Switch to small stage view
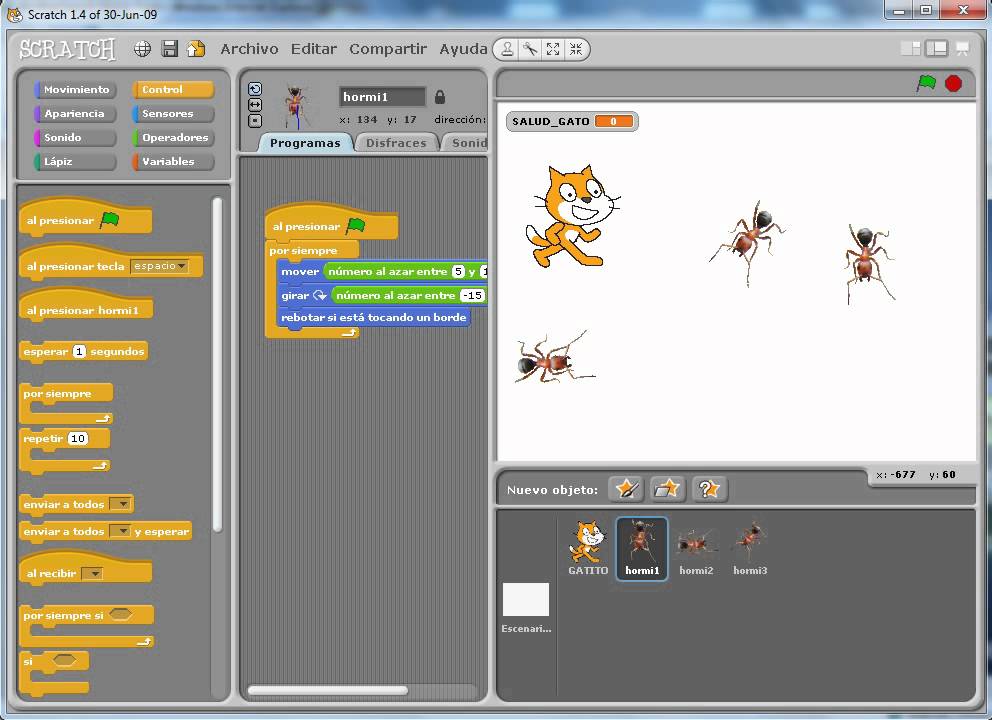This screenshot has width=992, height=720. (910, 49)
